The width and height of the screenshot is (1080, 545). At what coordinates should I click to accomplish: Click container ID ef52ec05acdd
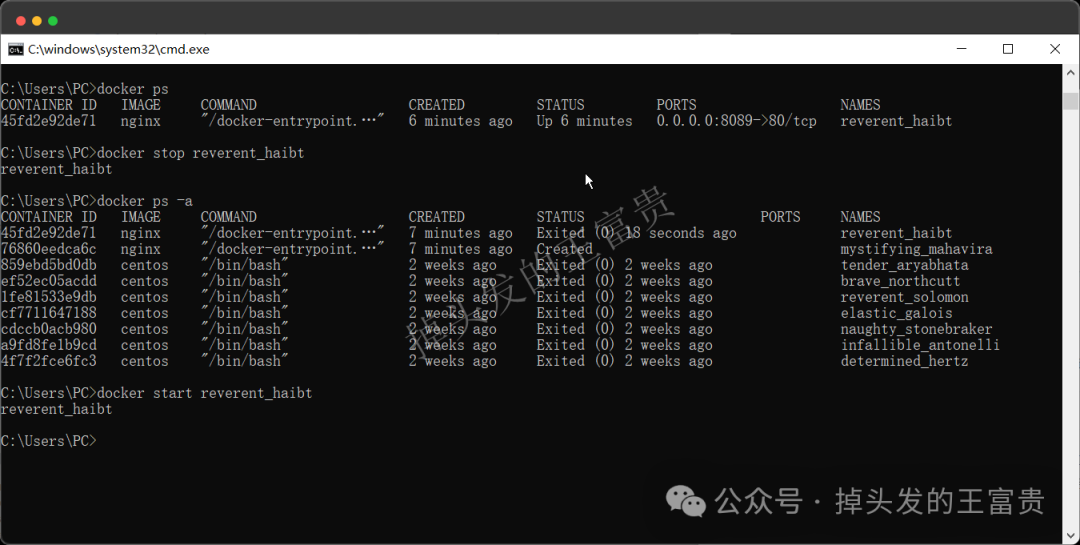tap(49, 281)
